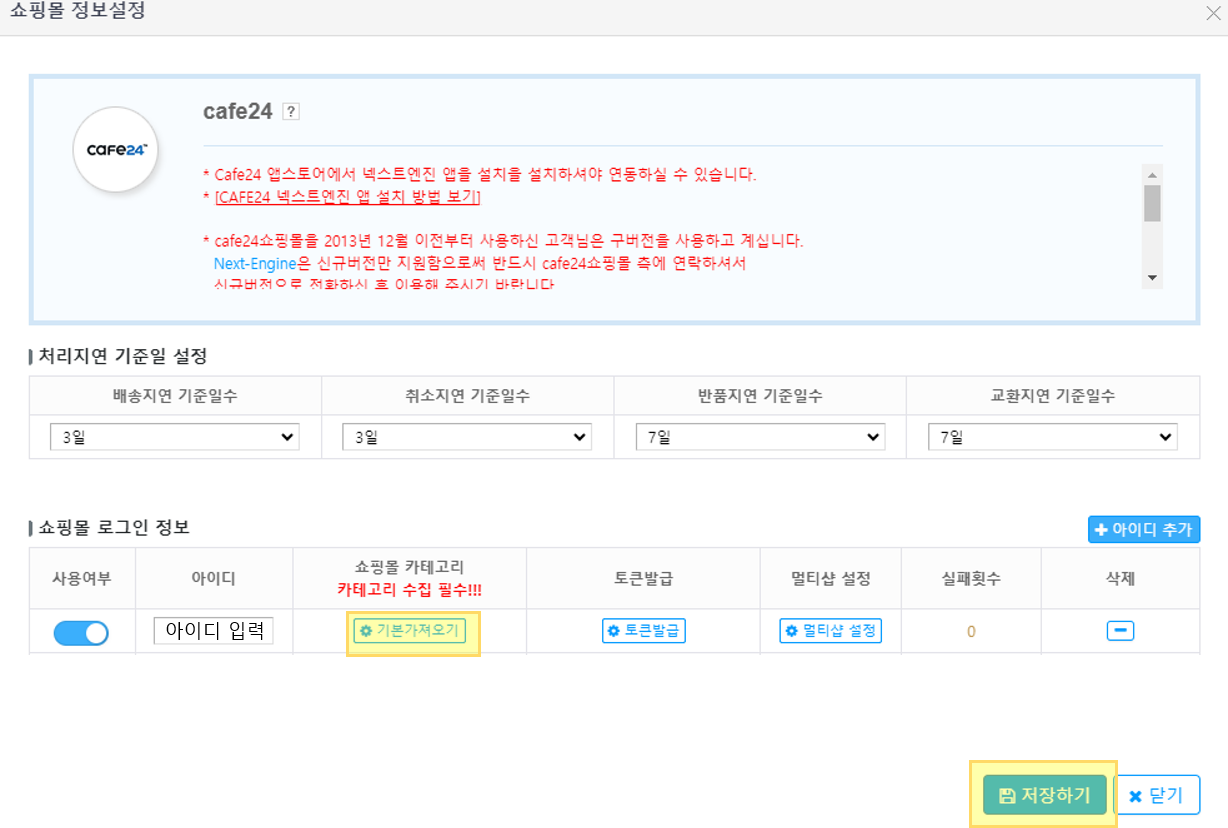Click the 기본가져오기 category button
This screenshot has height=828, width=1228.
(410, 631)
